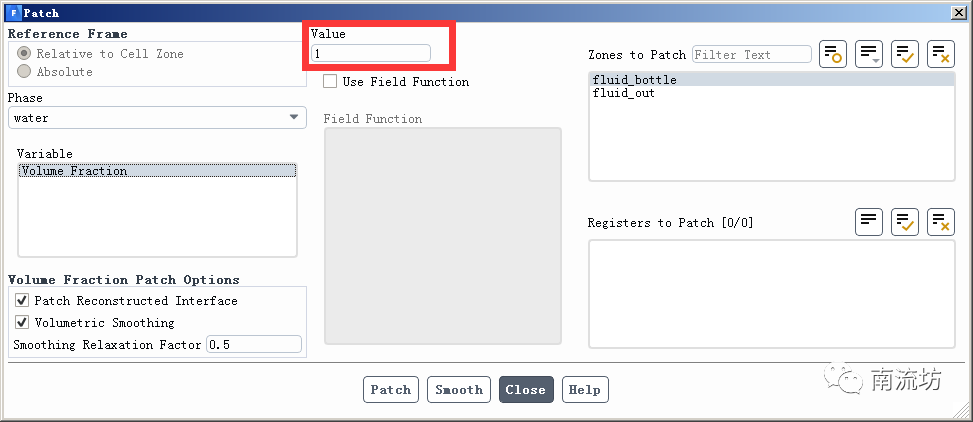Select the fluid_bottle zone
Viewport: 973px width, 422px height.
coord(634,80)
